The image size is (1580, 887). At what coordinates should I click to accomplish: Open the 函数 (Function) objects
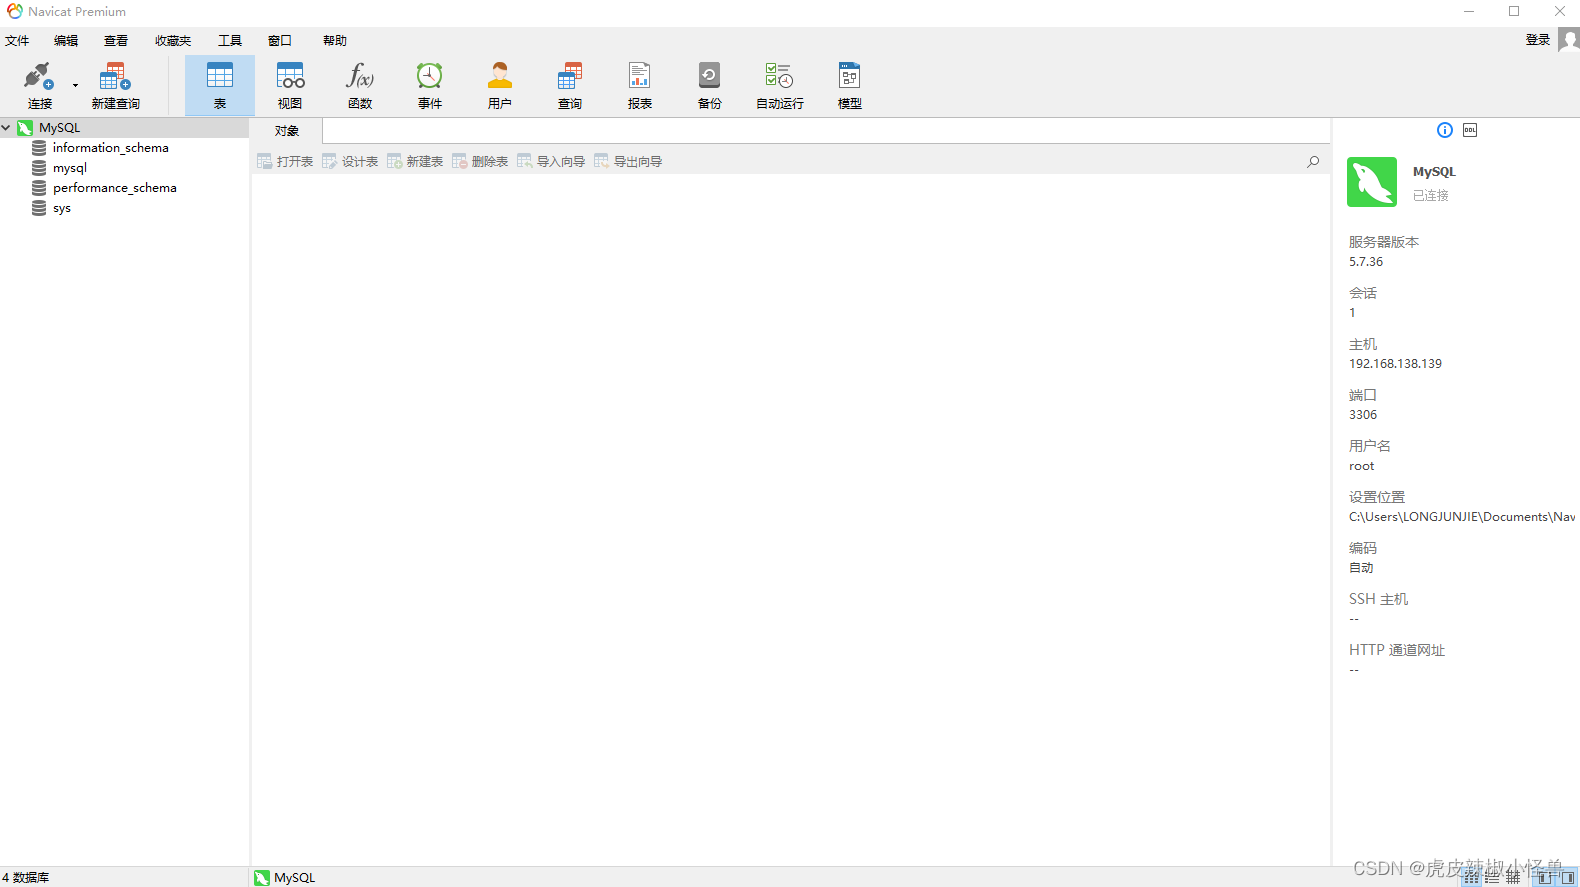point(360,85)
